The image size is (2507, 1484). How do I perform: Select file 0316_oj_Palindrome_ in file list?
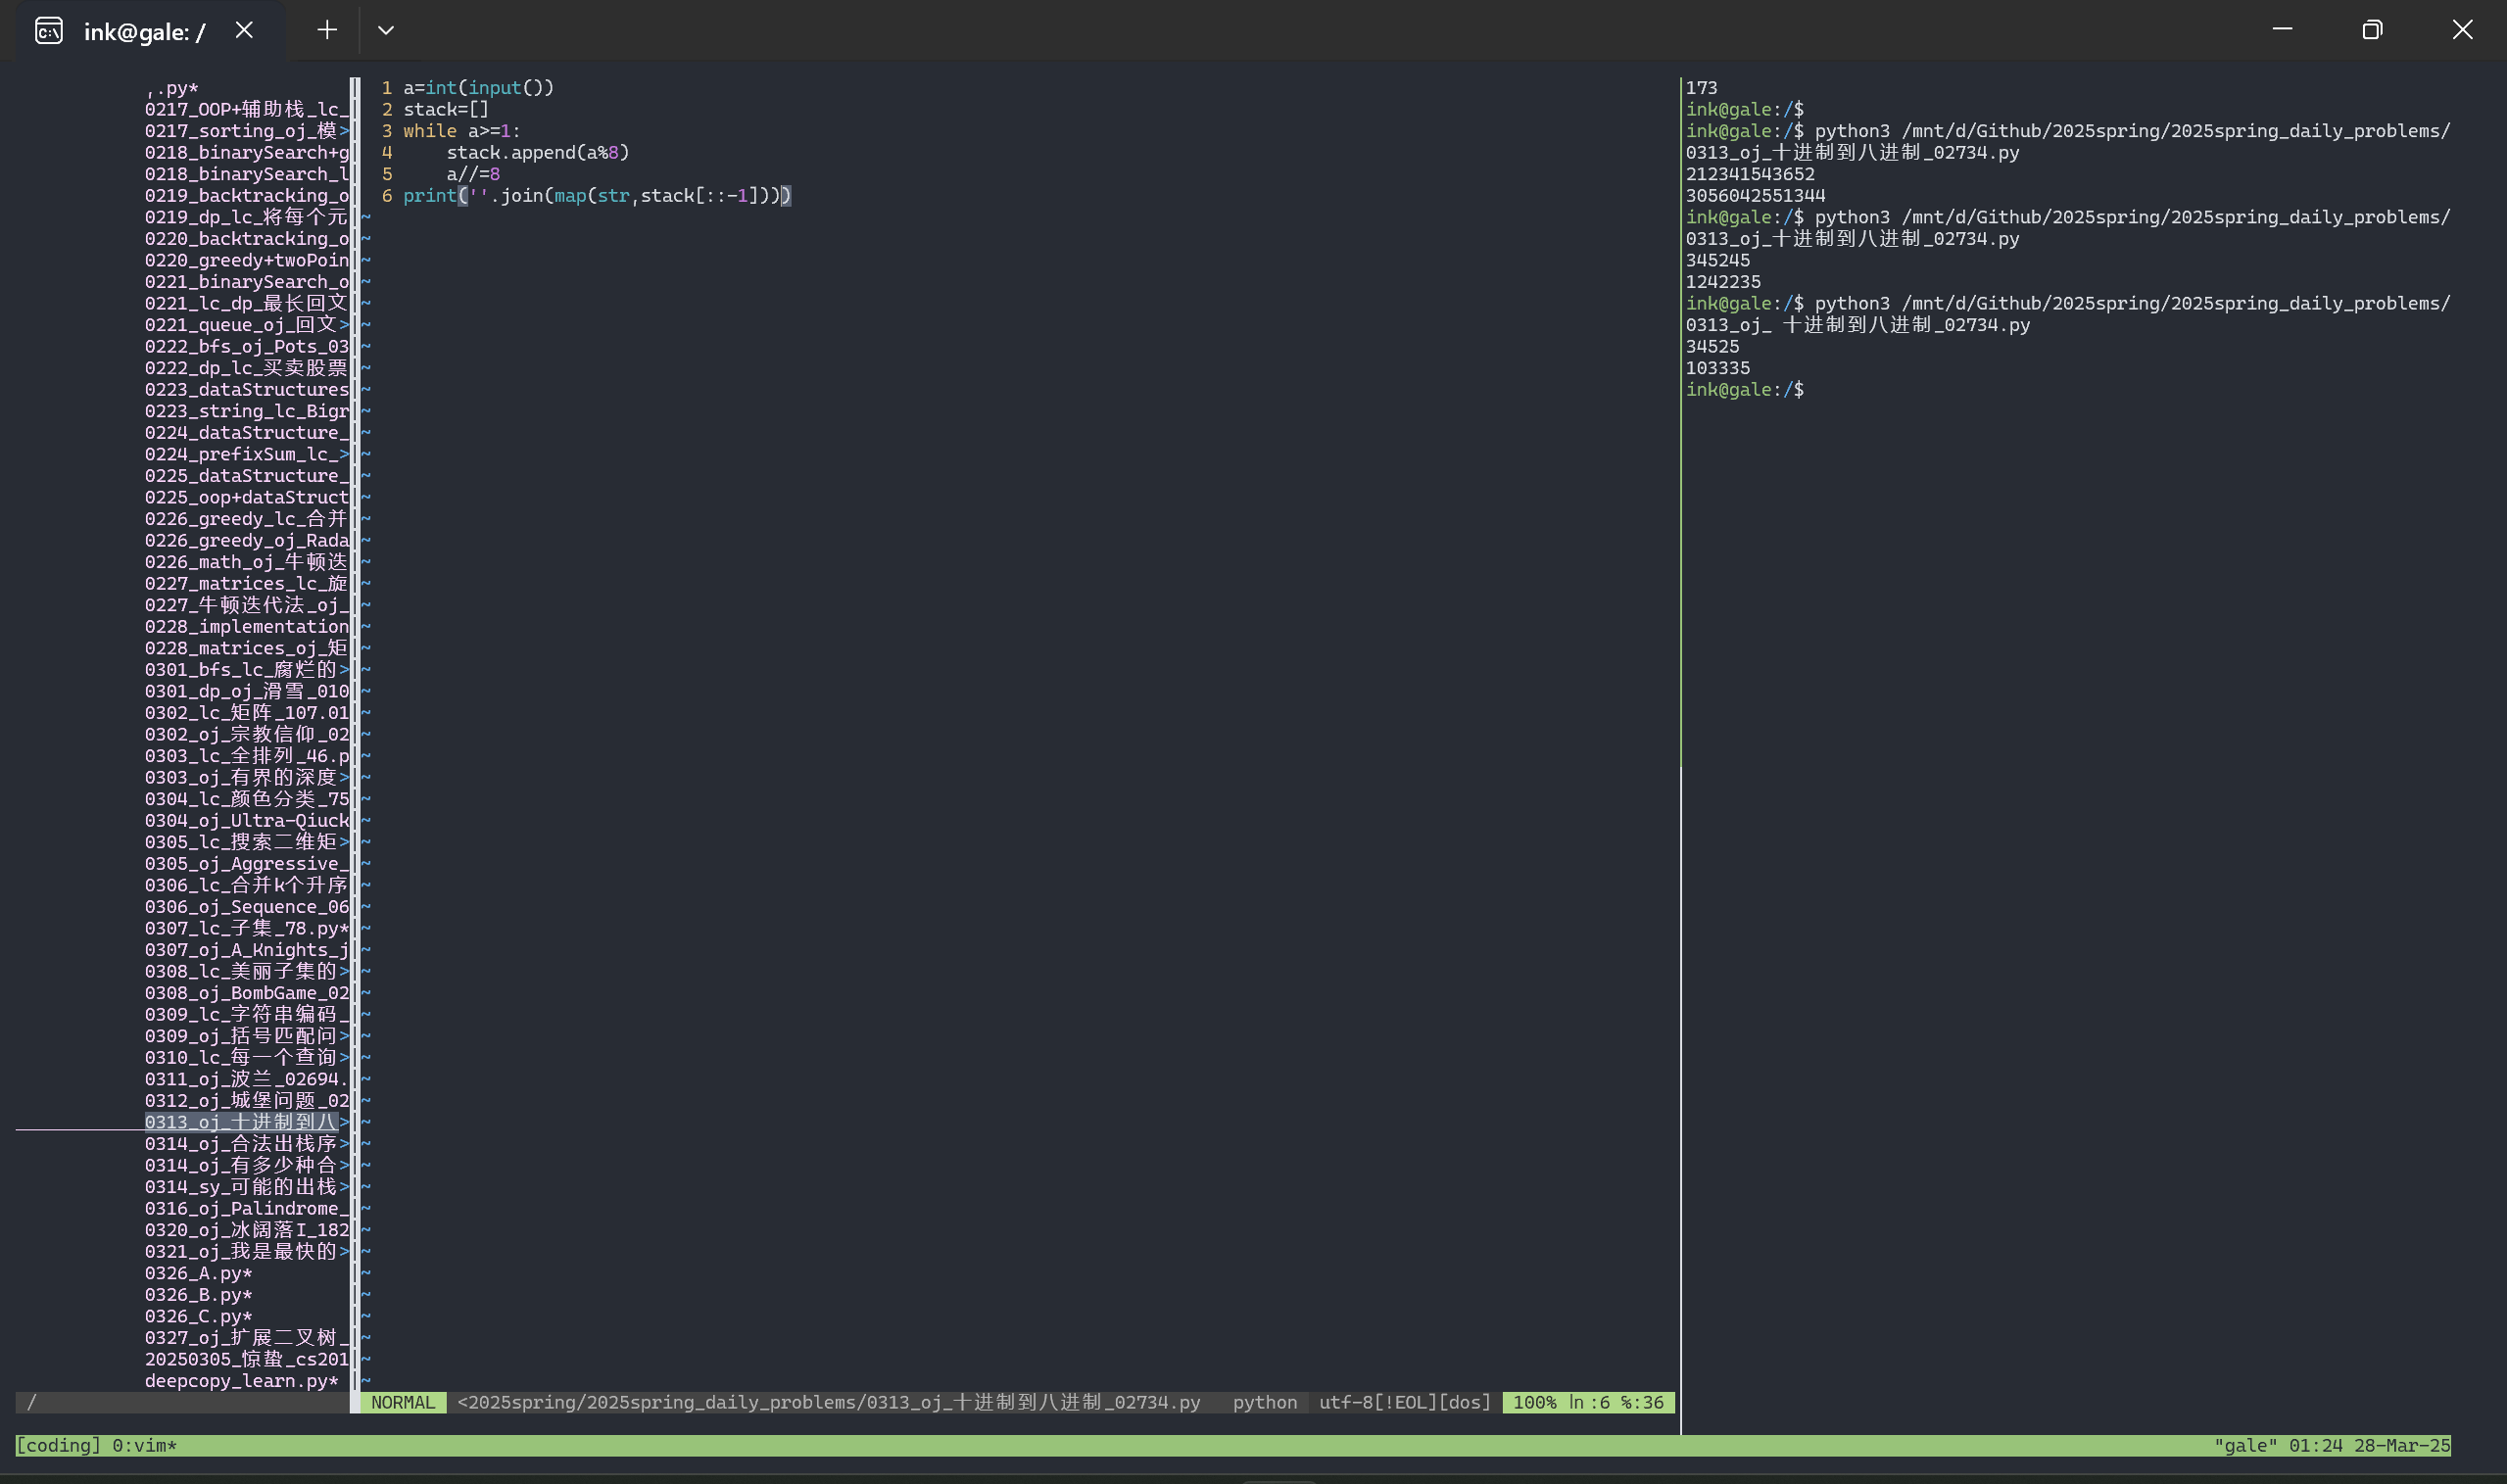tap(247, 1209)
